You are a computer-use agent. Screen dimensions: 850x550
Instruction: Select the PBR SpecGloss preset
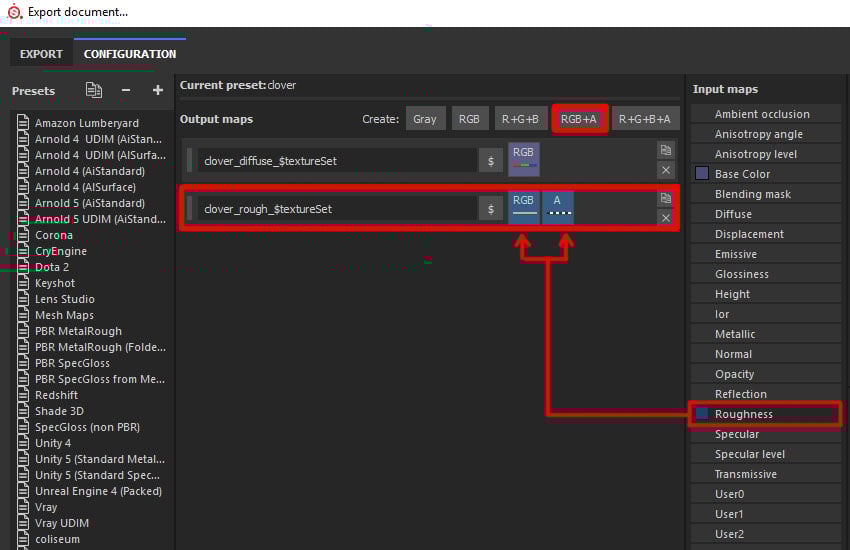click(x=72, y=363)
